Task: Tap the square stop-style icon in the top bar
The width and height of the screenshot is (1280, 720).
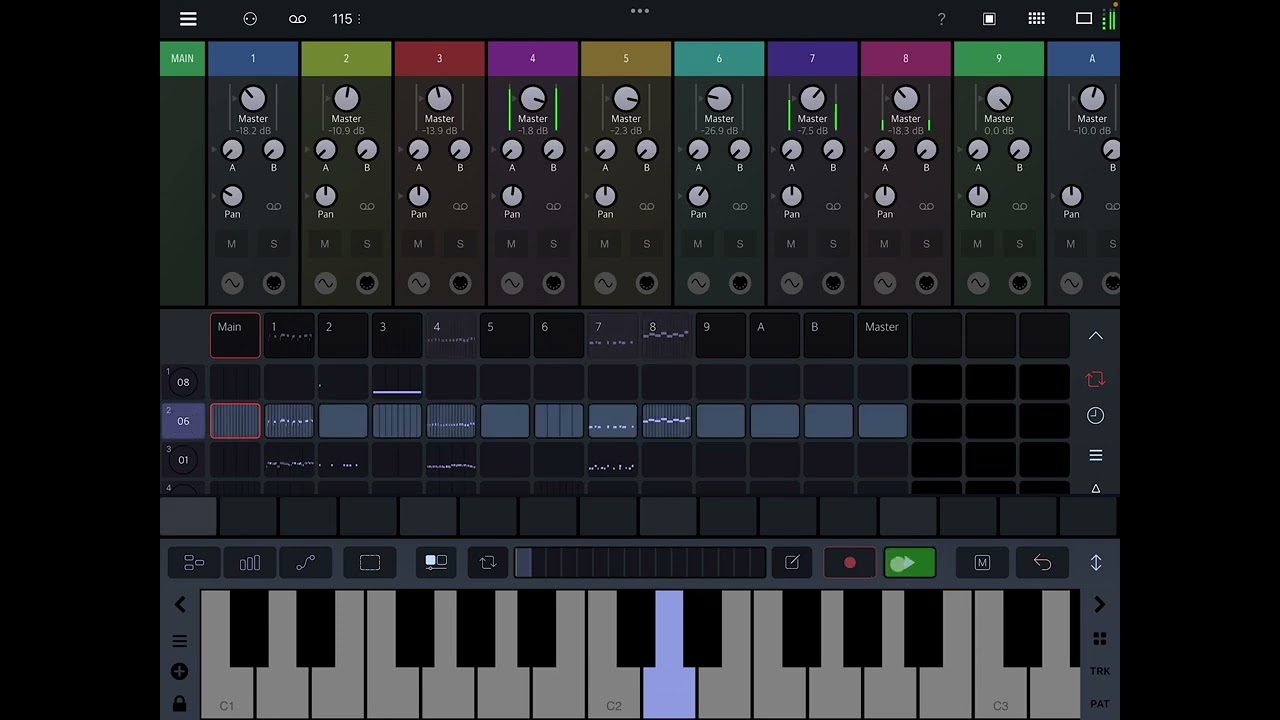Action: (989, 19)
